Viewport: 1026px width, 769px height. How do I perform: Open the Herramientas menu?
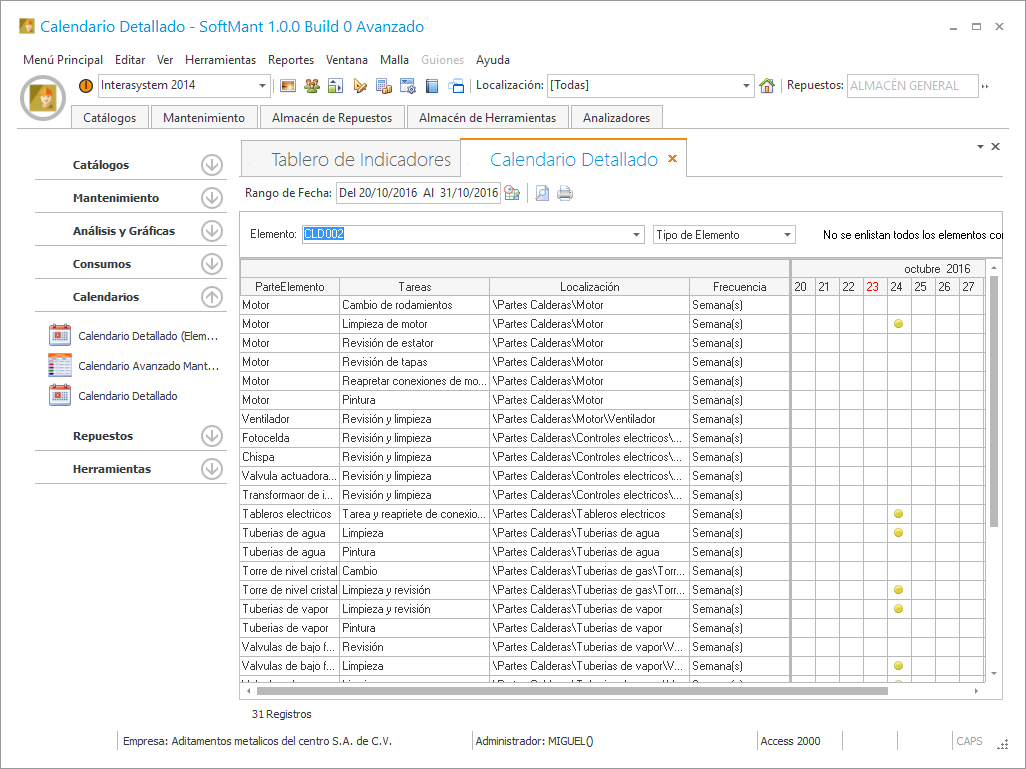[220, 60]
